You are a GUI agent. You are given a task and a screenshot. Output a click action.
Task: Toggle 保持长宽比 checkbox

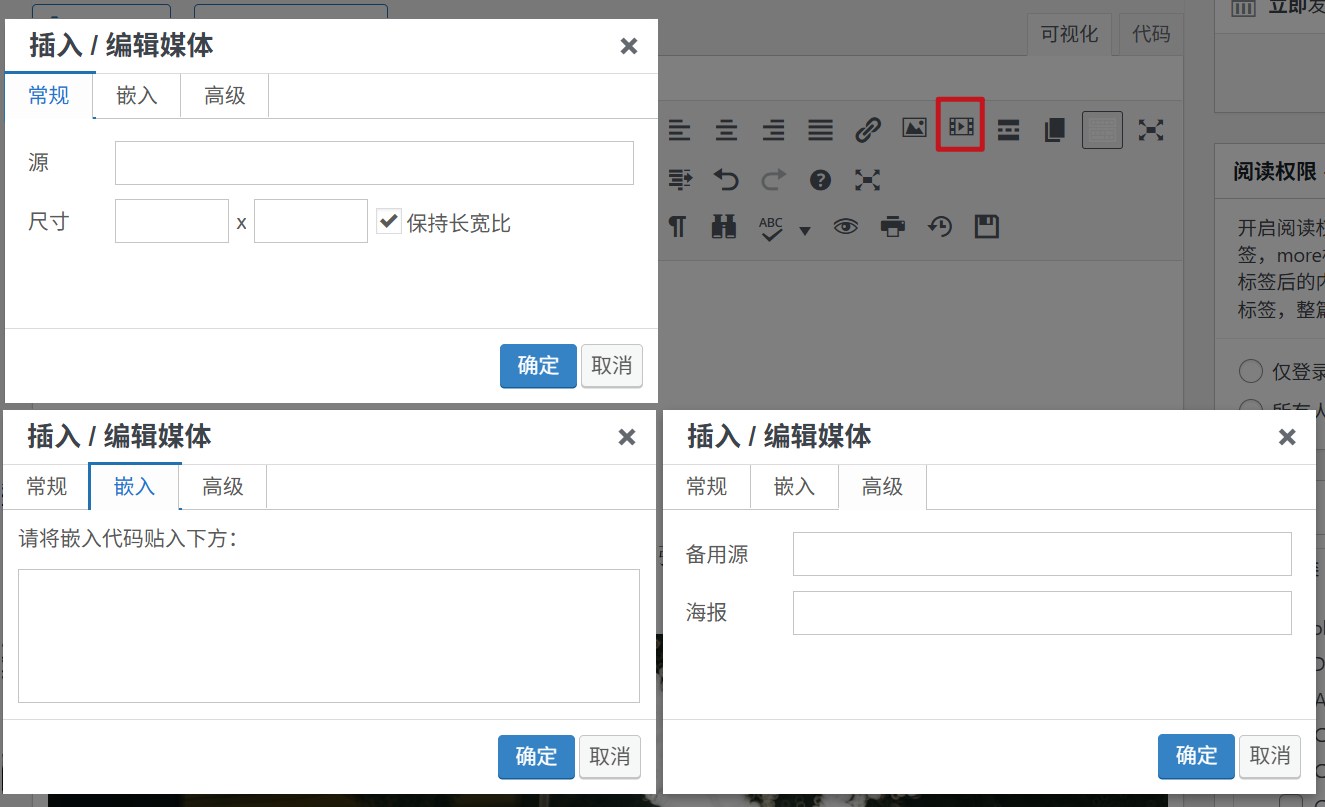click(x=388, y=221)
